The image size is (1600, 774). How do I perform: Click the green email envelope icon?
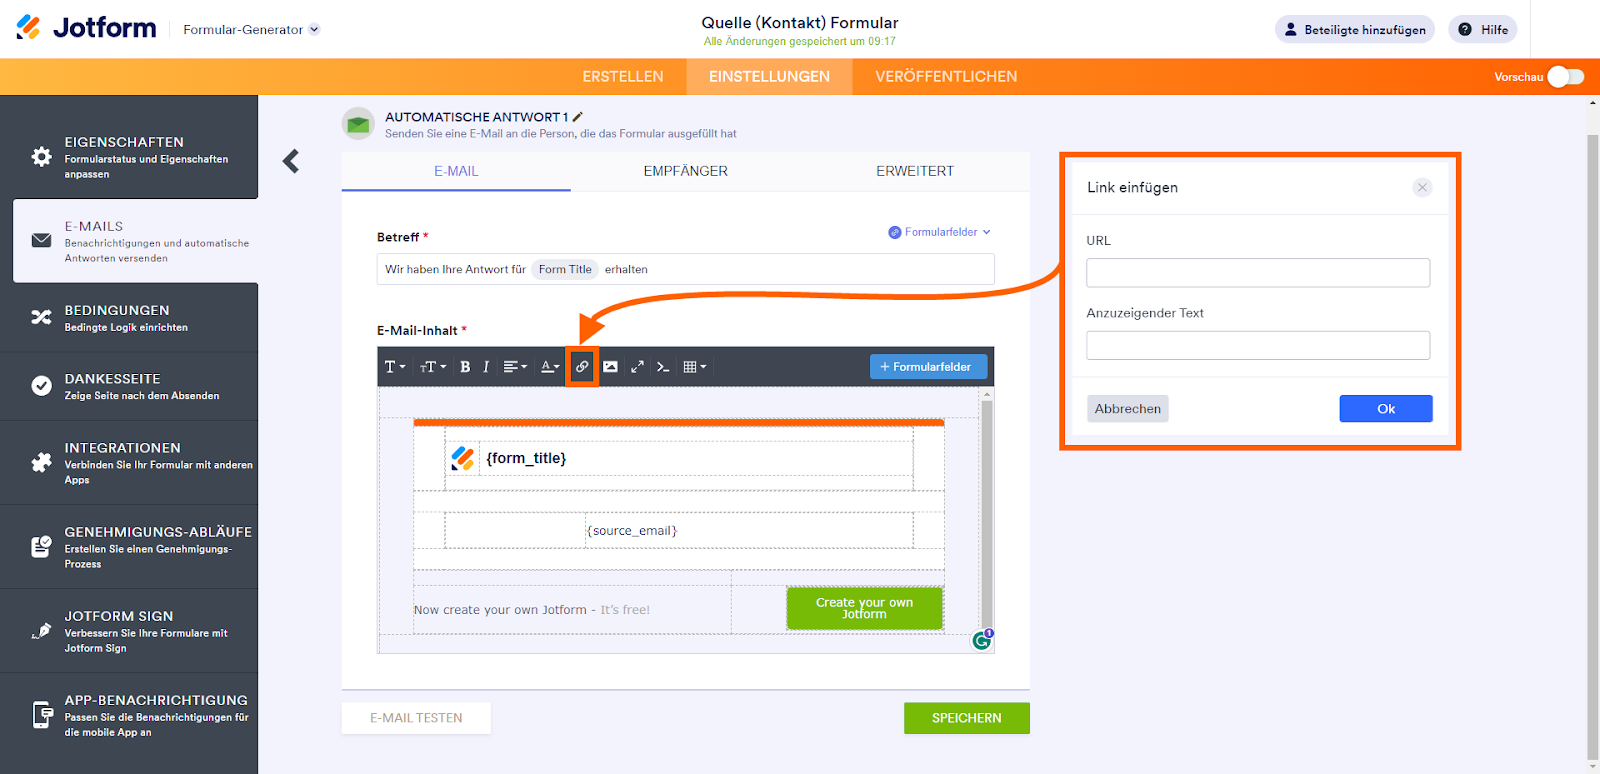(358, 124)
